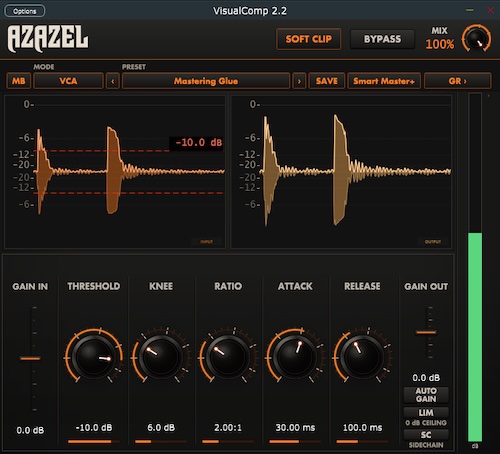Toggle the SOFT CLIP button
The width and height of the screenshot is (500, 454).
coord(308,39)
